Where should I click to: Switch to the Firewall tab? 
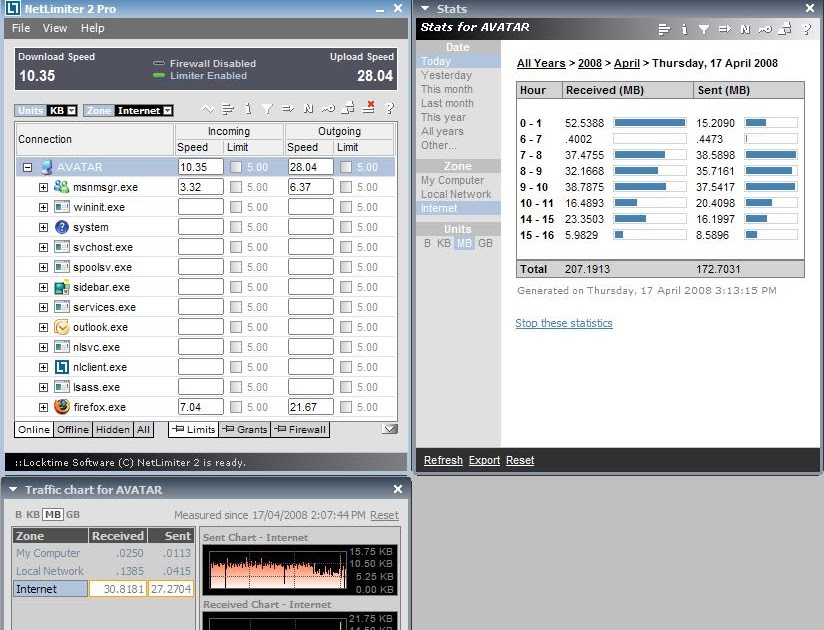pos(301,429)
